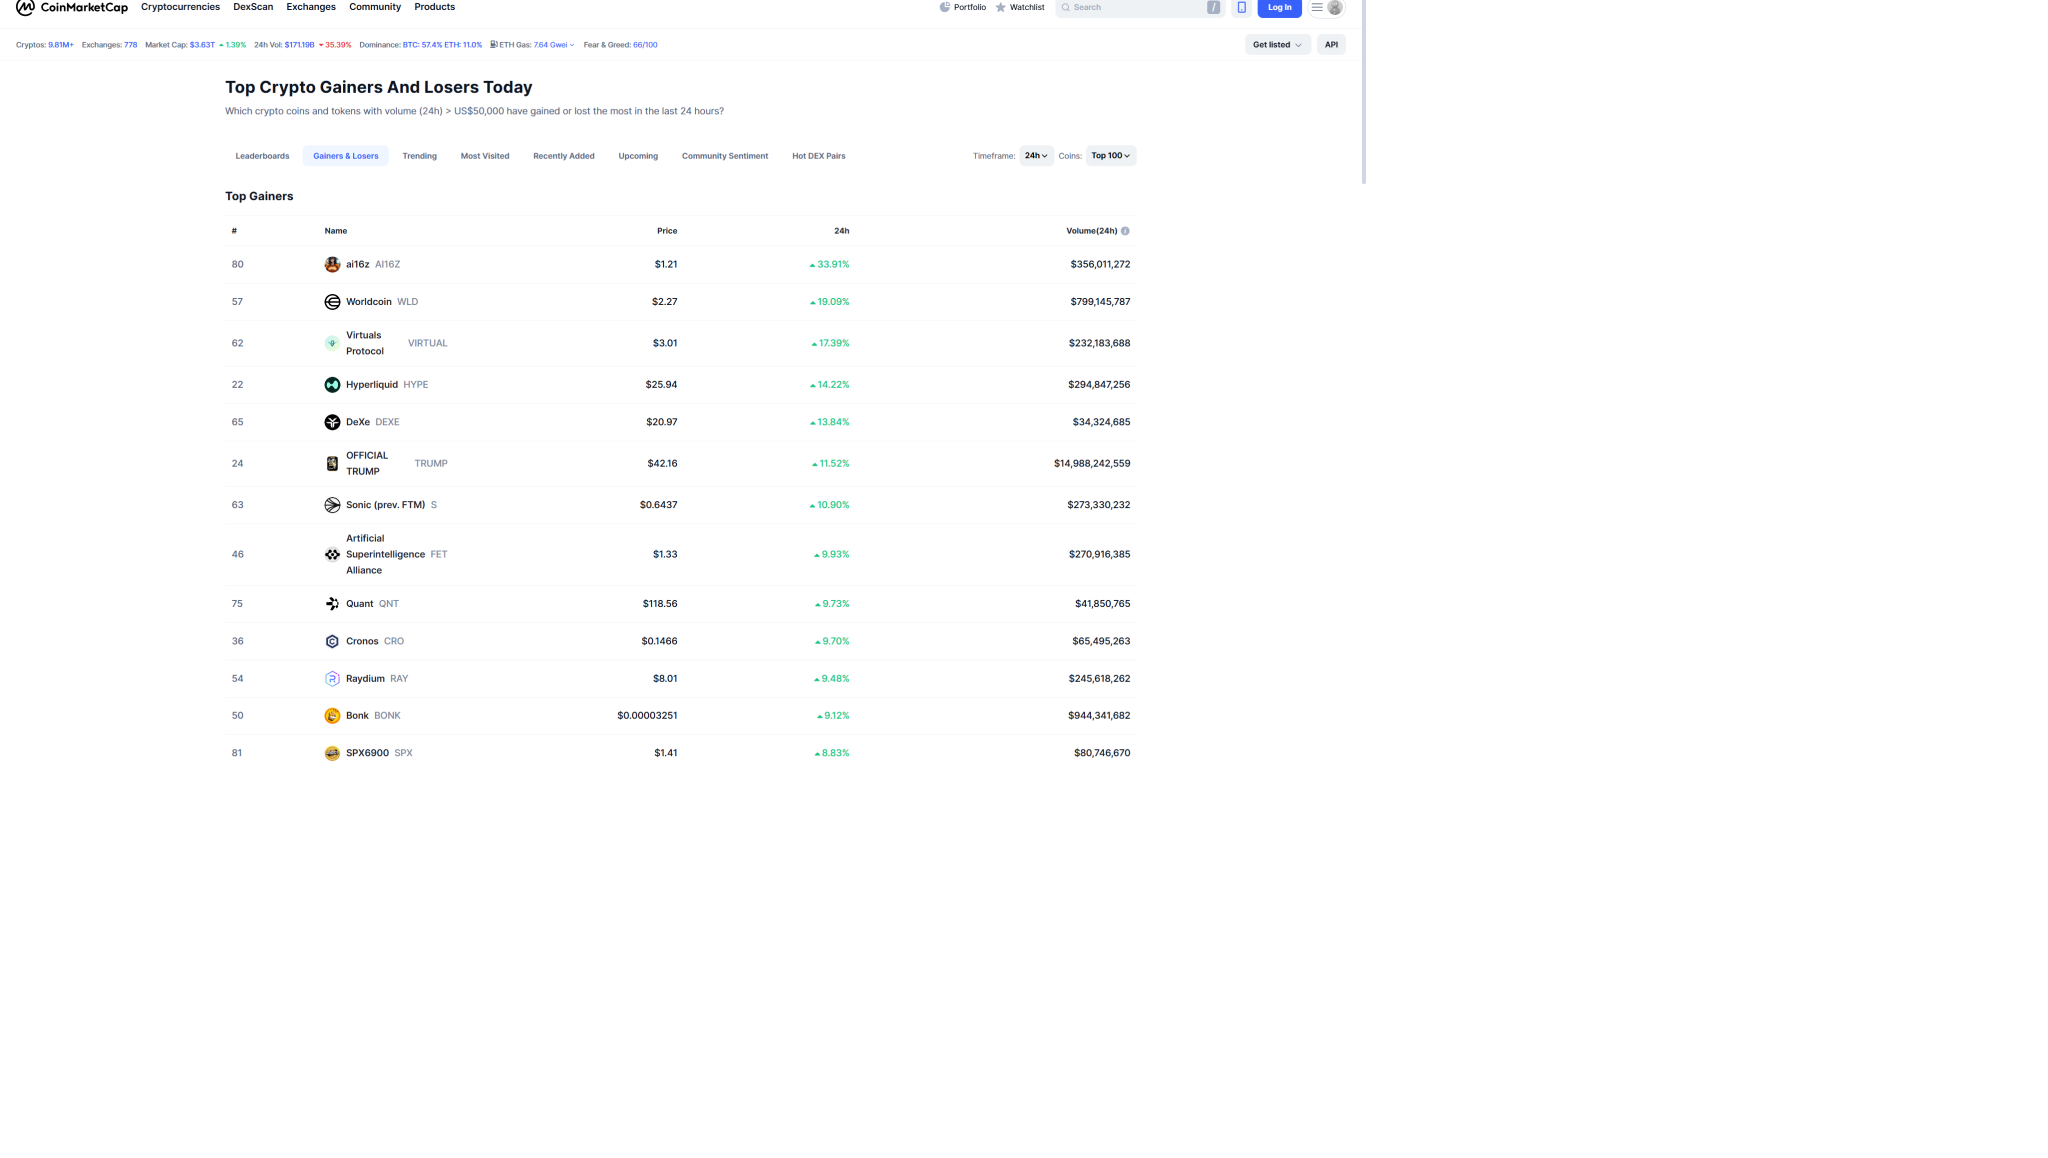
Task: Open the mobile app phone icon
Action: coord(1241,8)
